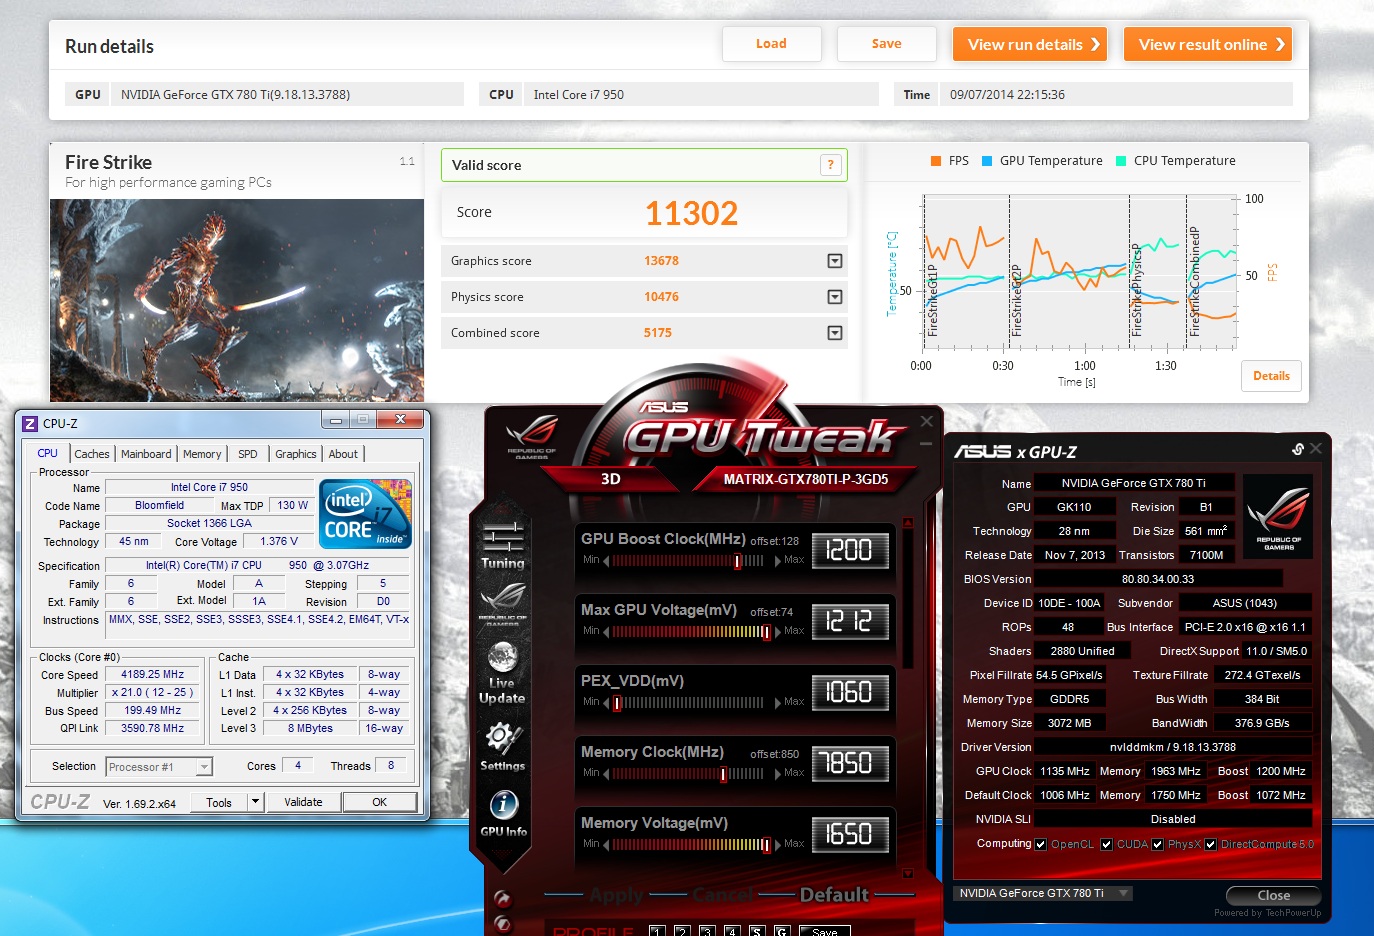Screen dimensions: 1374x936
Task: Toggle the OpenCL checkbox
Action: pyautogui.click(x=1041, y=844)
